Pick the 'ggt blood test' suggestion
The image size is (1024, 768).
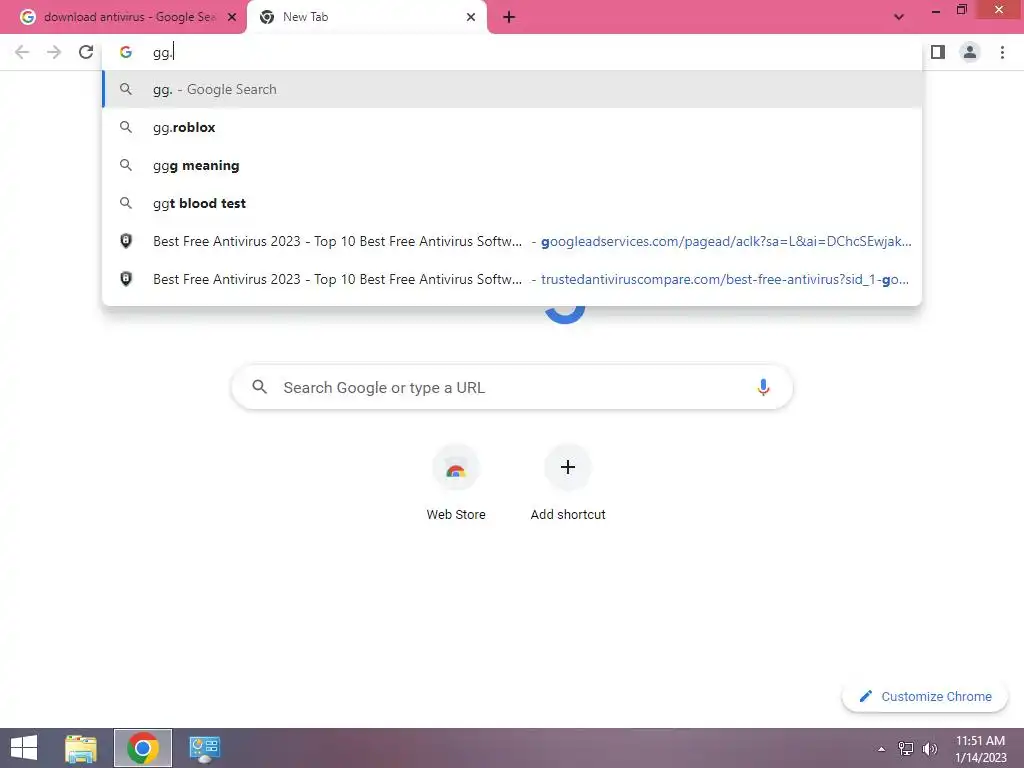(x=512, y=203)
